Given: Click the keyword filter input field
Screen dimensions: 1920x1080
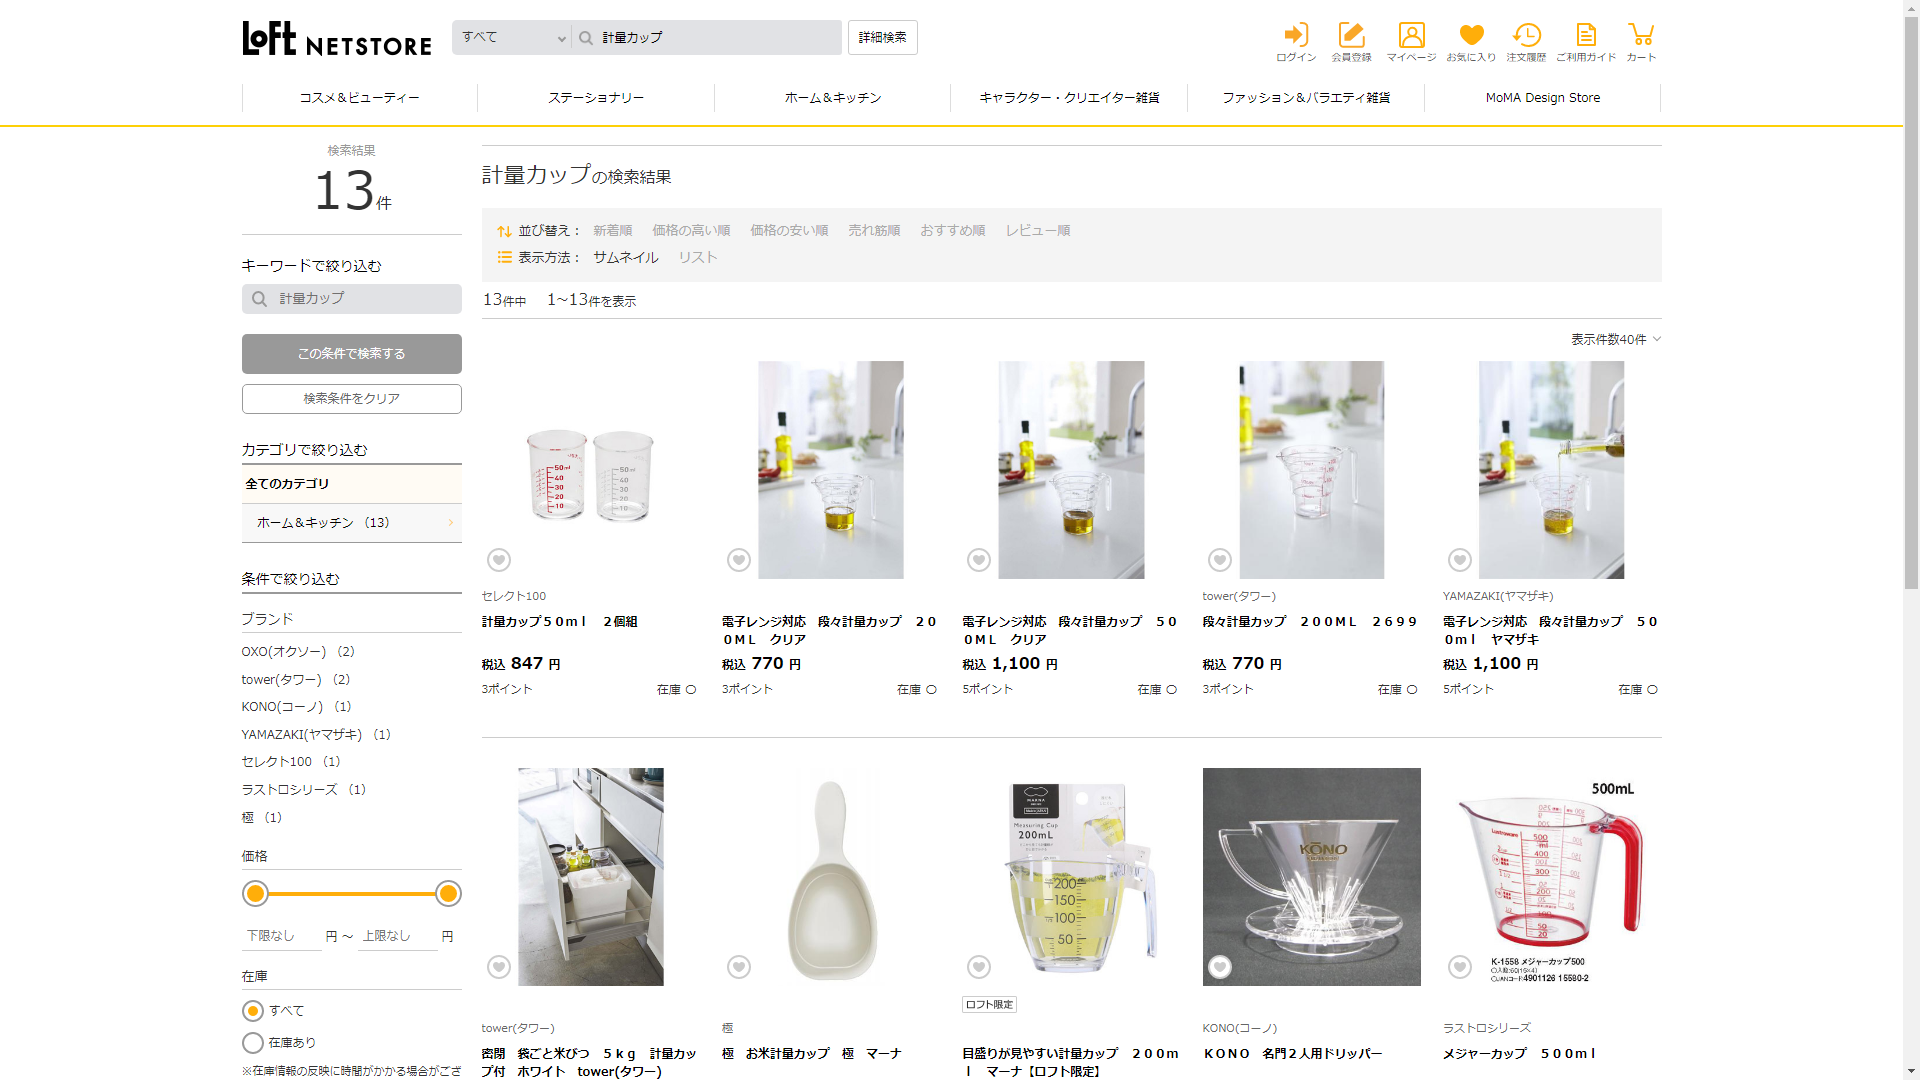Looking at the screenshot, I should click(x=360, y=299).
